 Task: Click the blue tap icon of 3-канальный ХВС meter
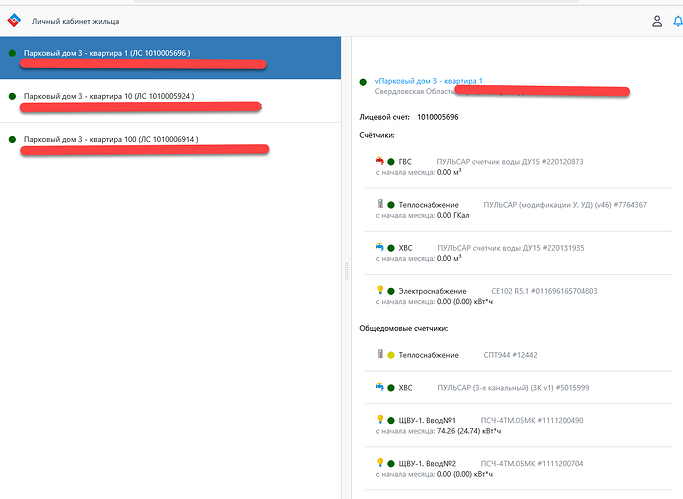(x=379, y=387)
